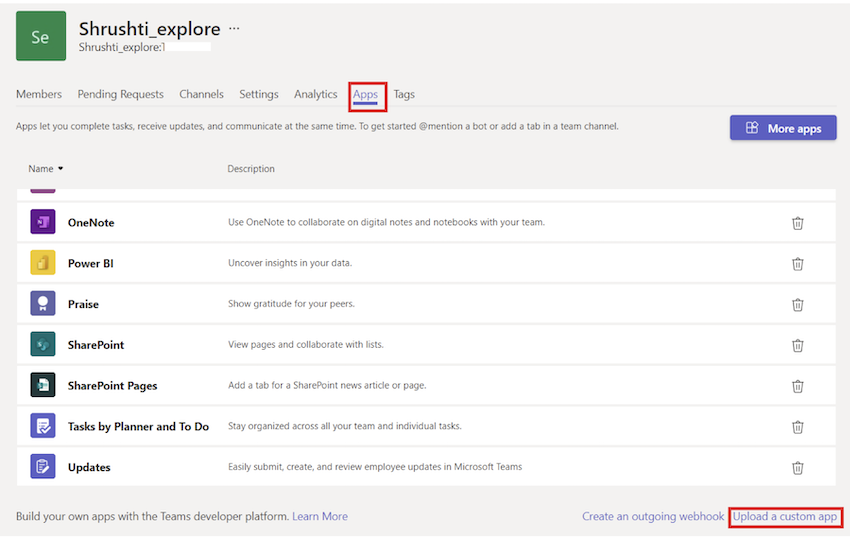Click 'View pages and collaborate with lists.' text
The height and width of the screenshot is (538, 850).
click(306, 344)
